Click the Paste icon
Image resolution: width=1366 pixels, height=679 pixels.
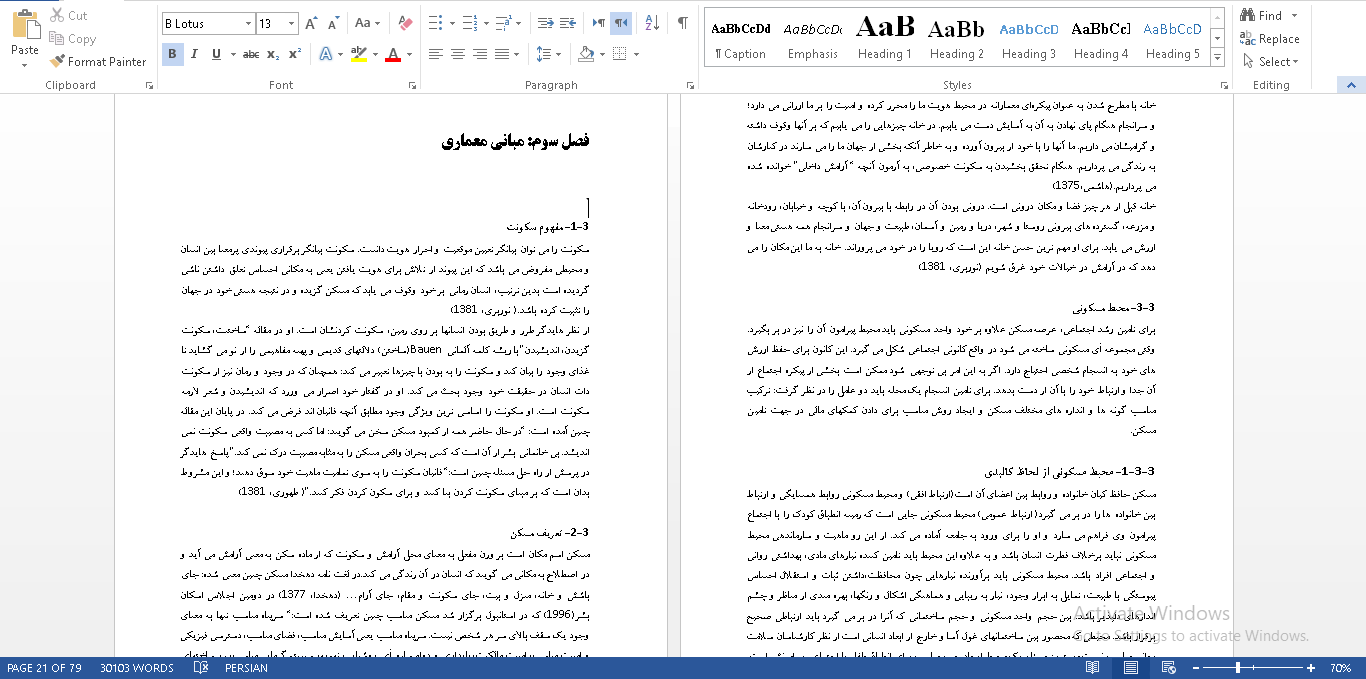(x=25, y=22)
